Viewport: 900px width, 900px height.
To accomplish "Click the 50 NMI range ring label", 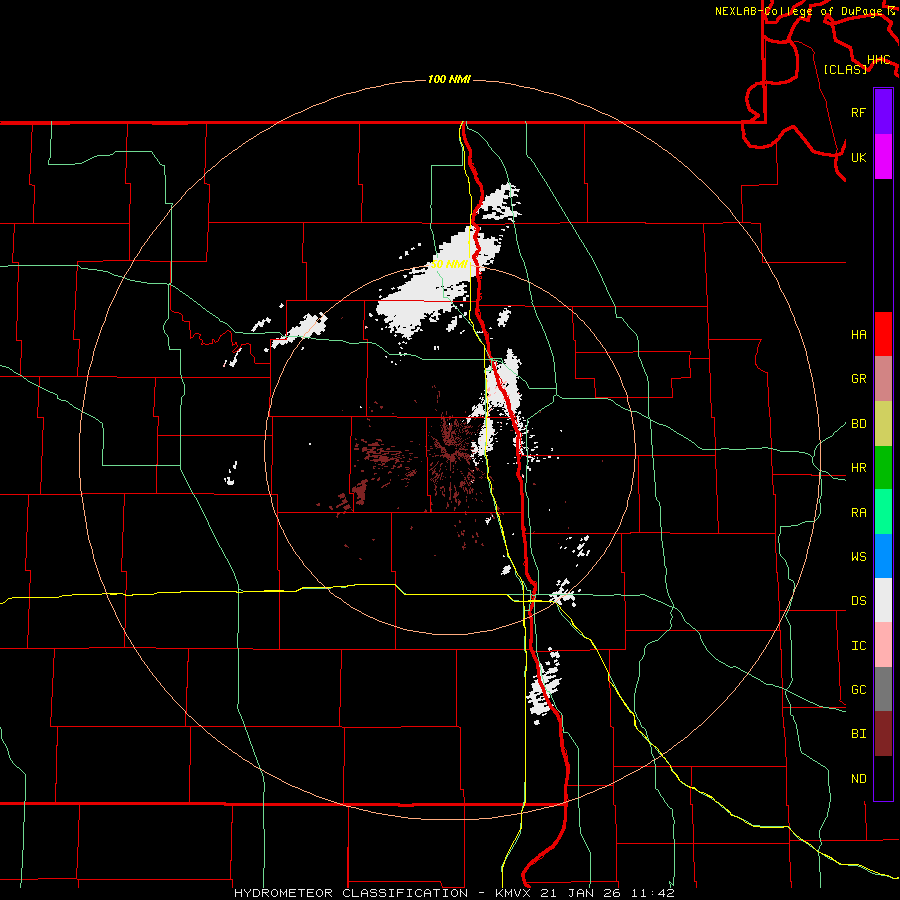I will (449, 265).
